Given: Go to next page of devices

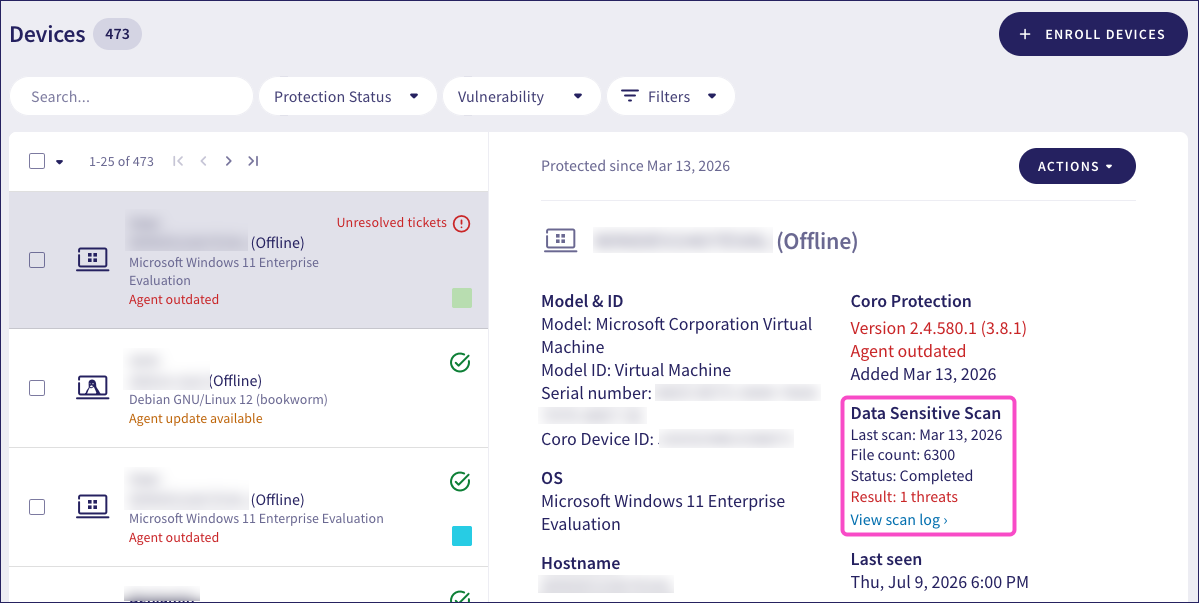Looking at the screenshot, I should point(228,161).
